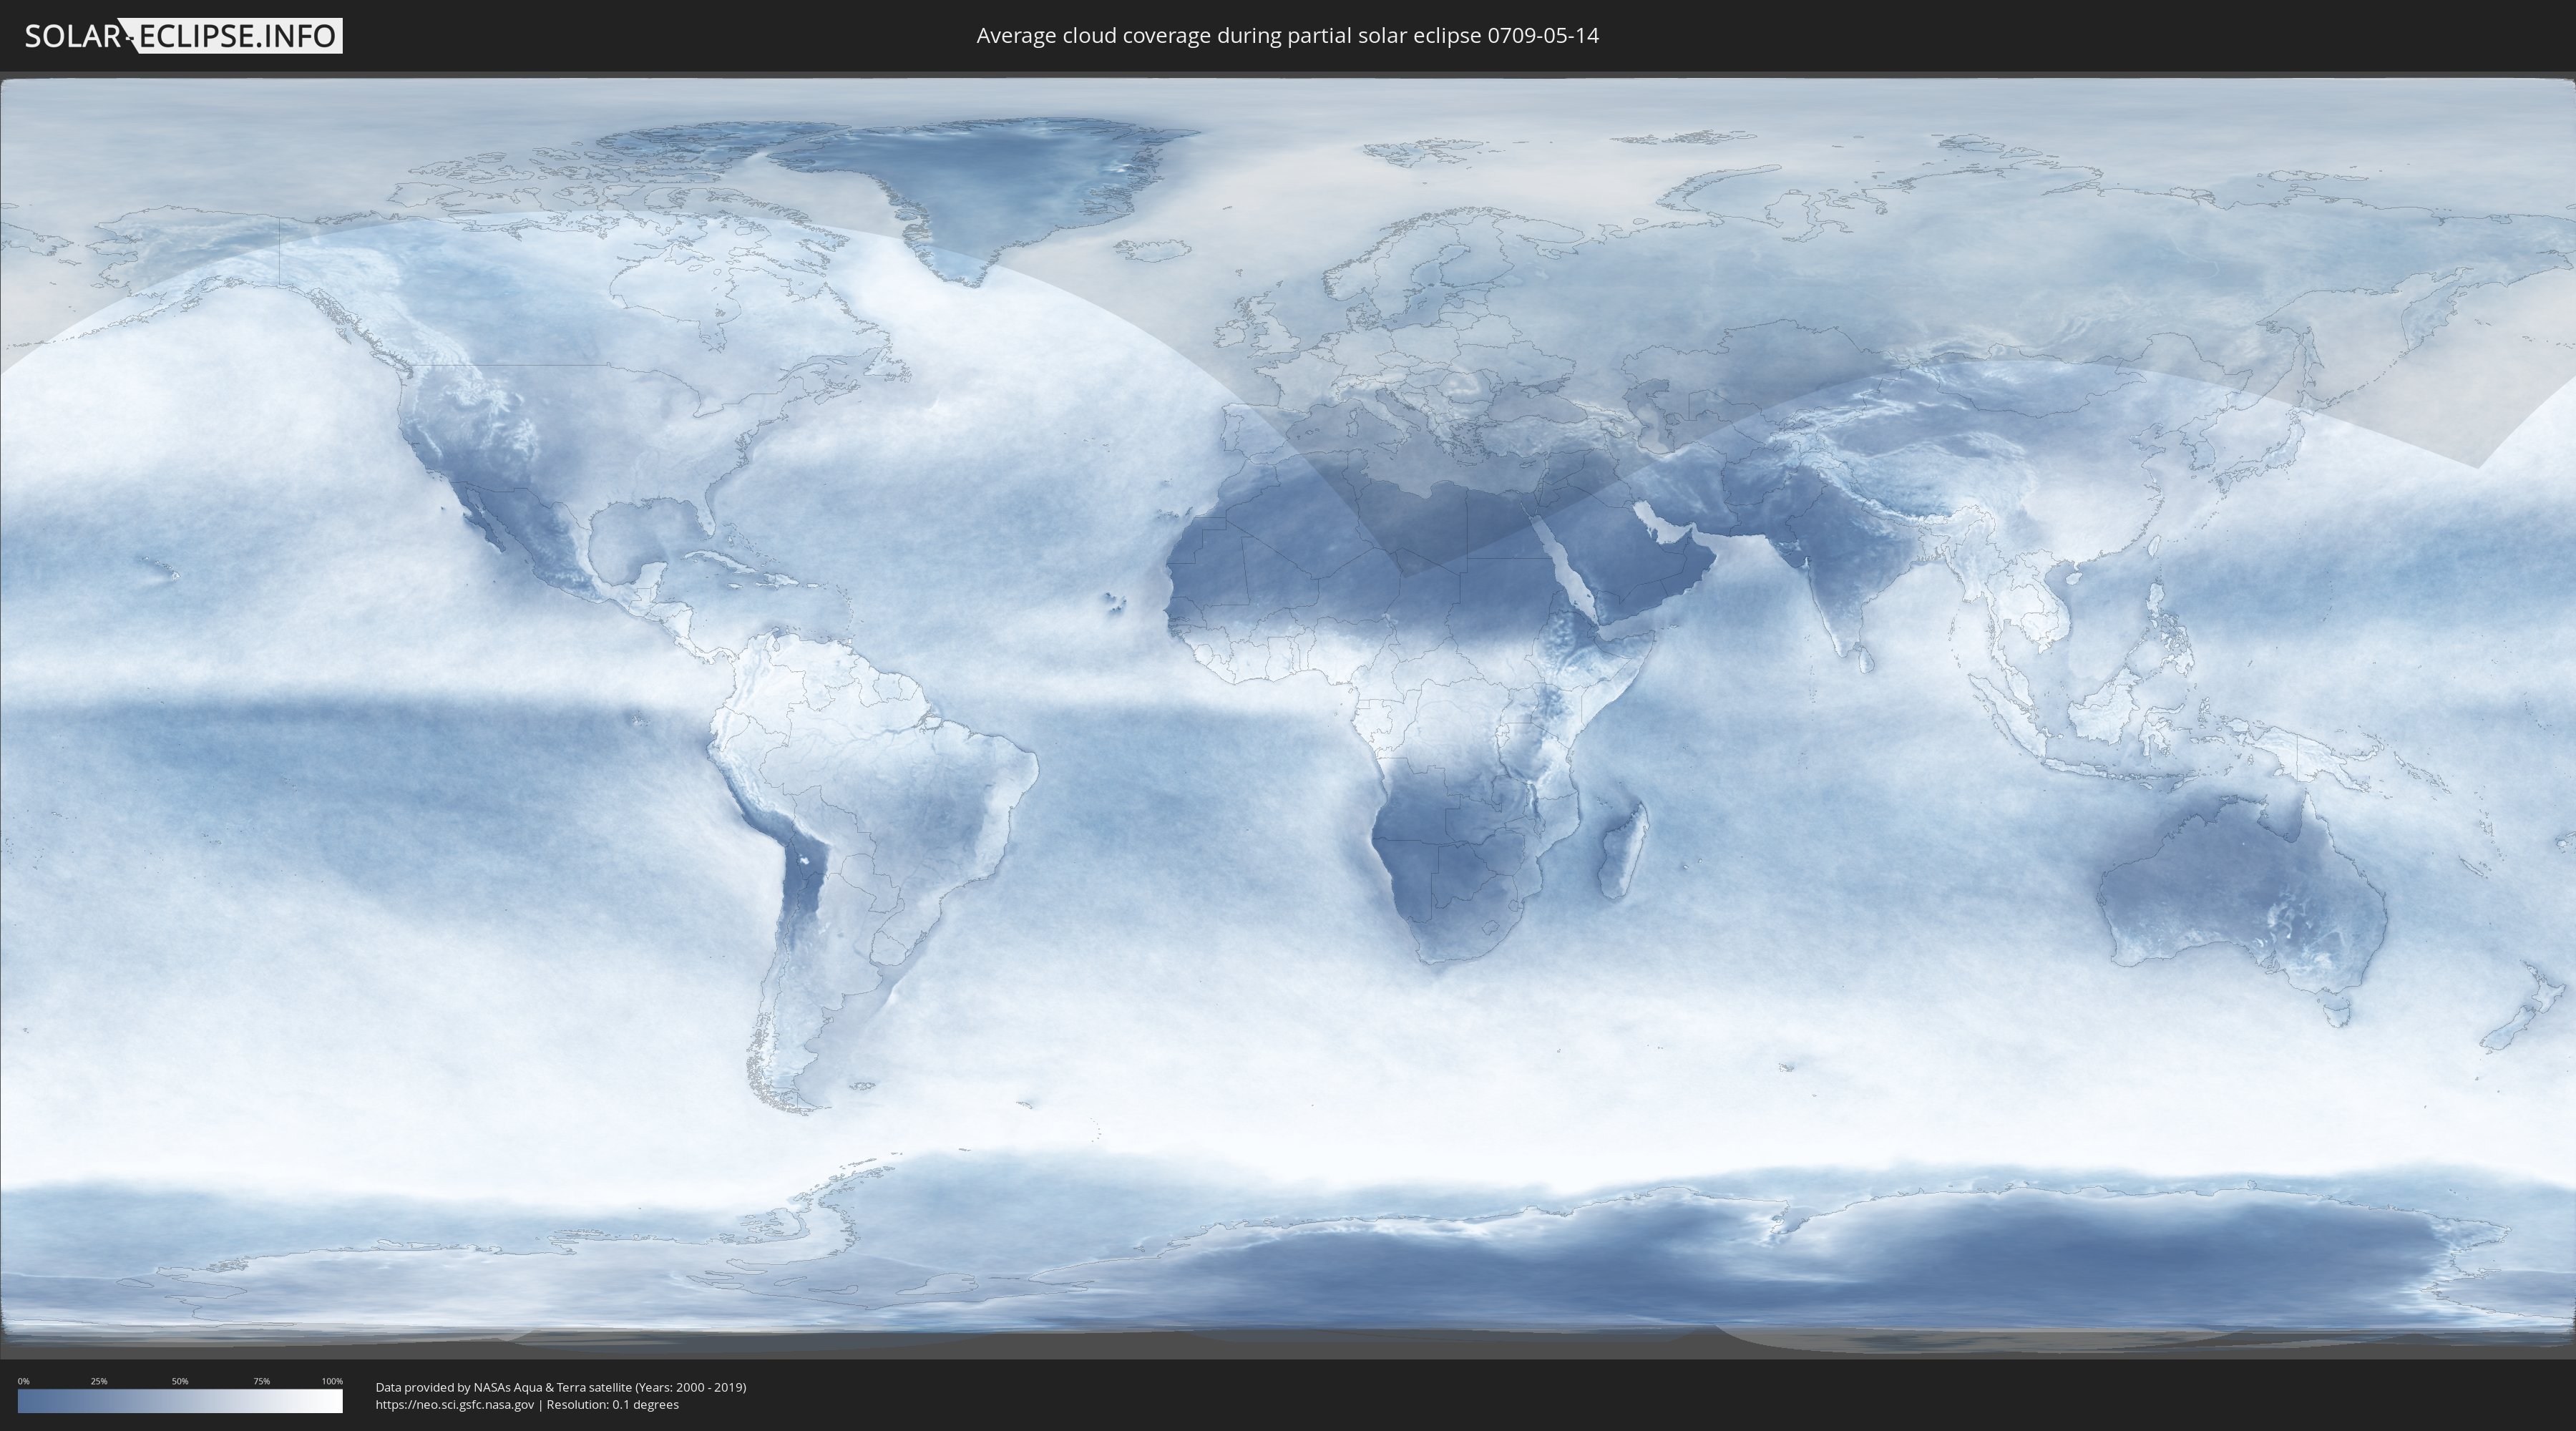Click the 50% legend label
Screen dimensions: 2576x1431
point(180,1381)
